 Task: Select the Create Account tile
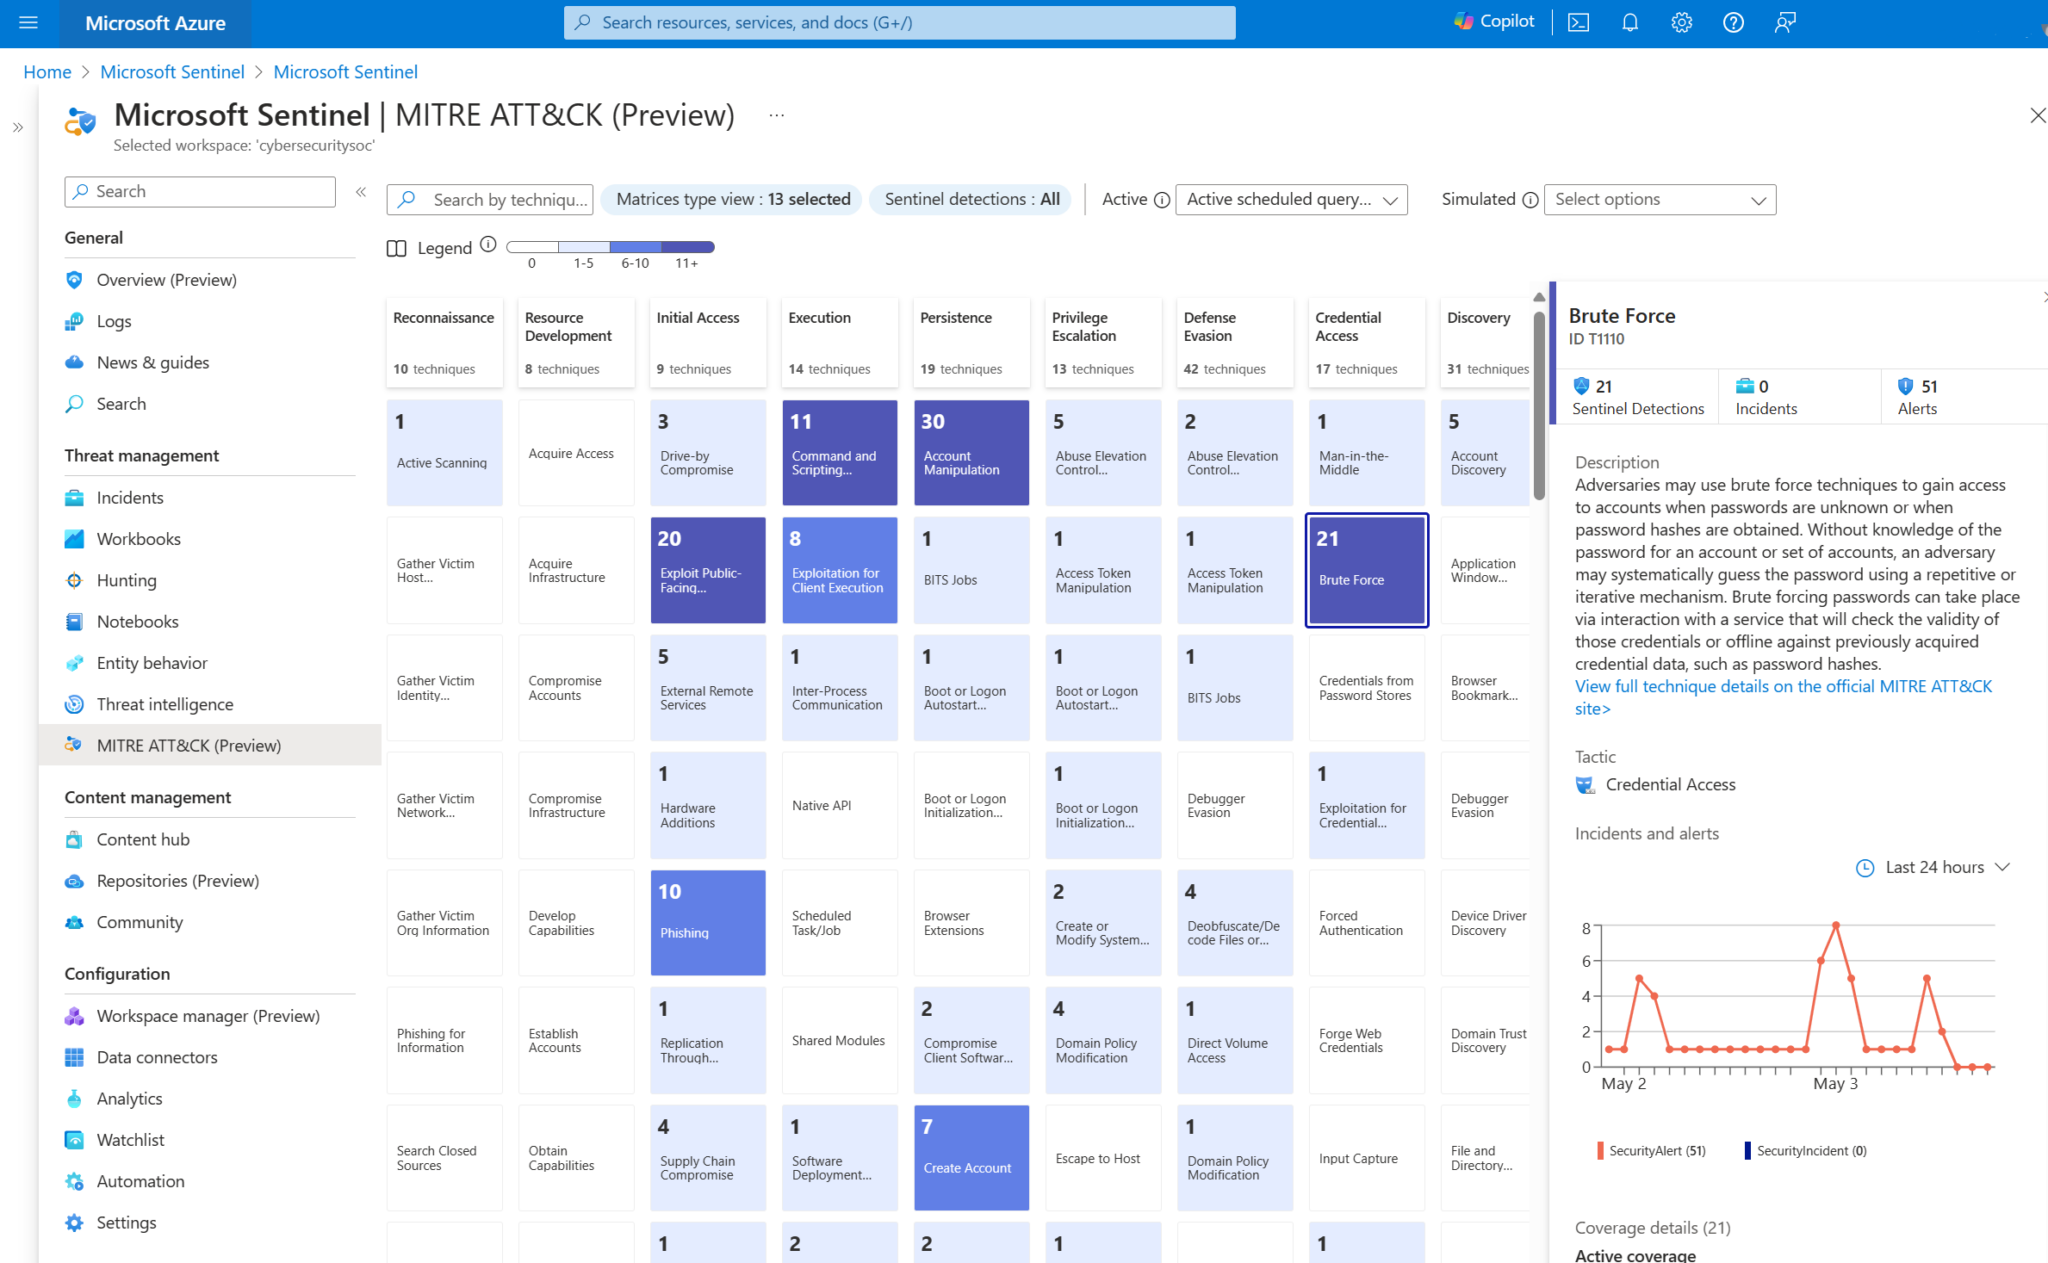(x=971, y=1157)
